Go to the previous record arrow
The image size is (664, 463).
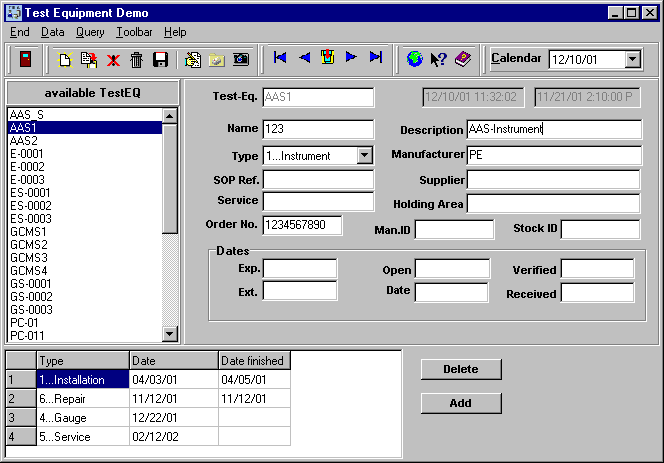point(304,57)
